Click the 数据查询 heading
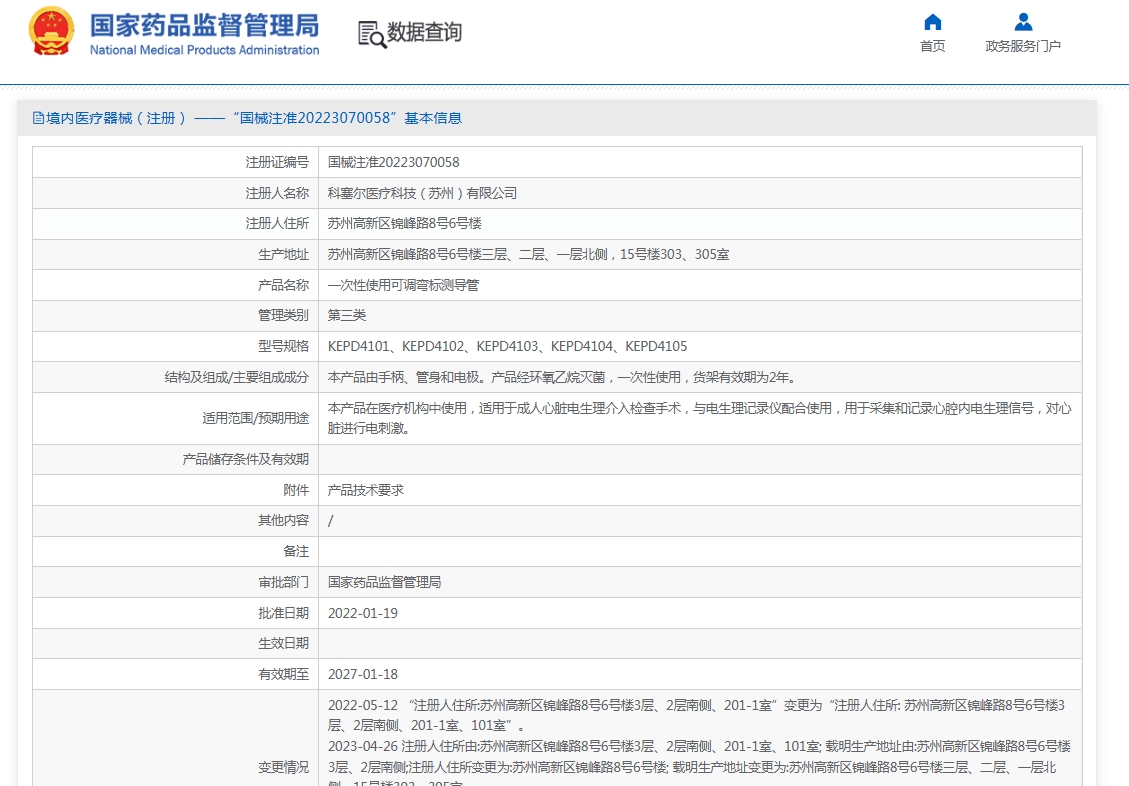1129x786 pixels. pos(425,32)
